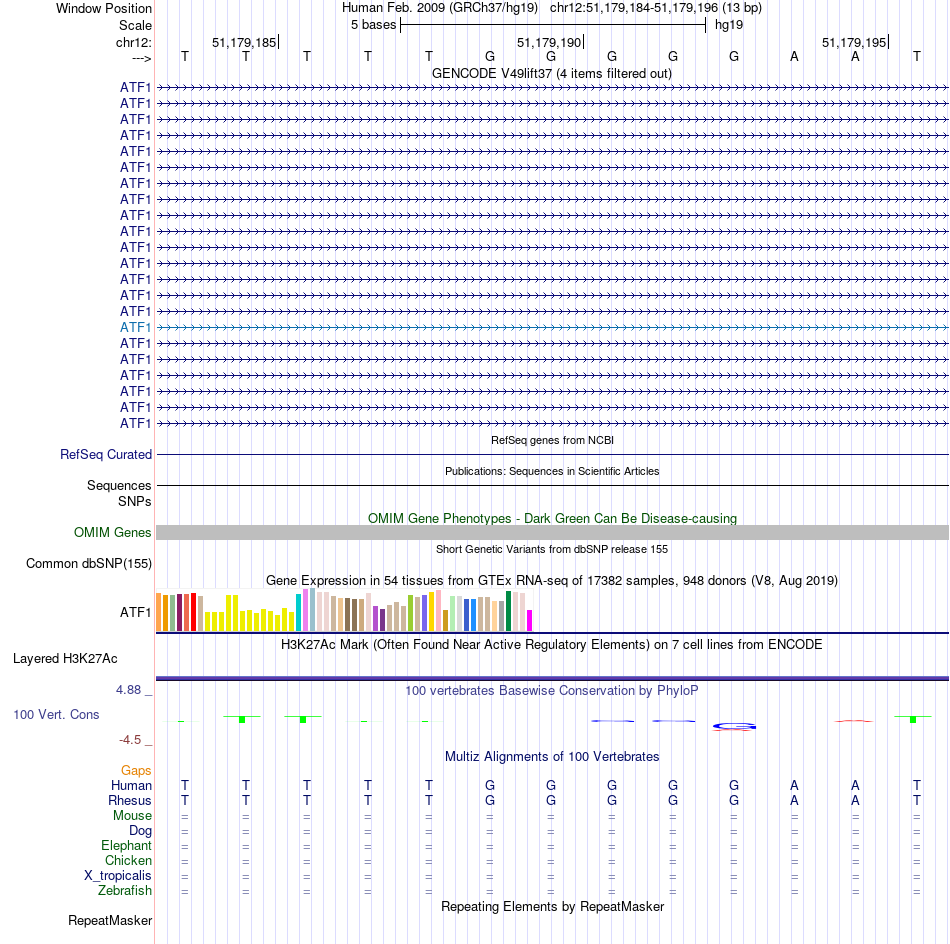Click the bright red bar in the GTEx chart
Screen dimensions: 950x944
click(x=193, y=612)
